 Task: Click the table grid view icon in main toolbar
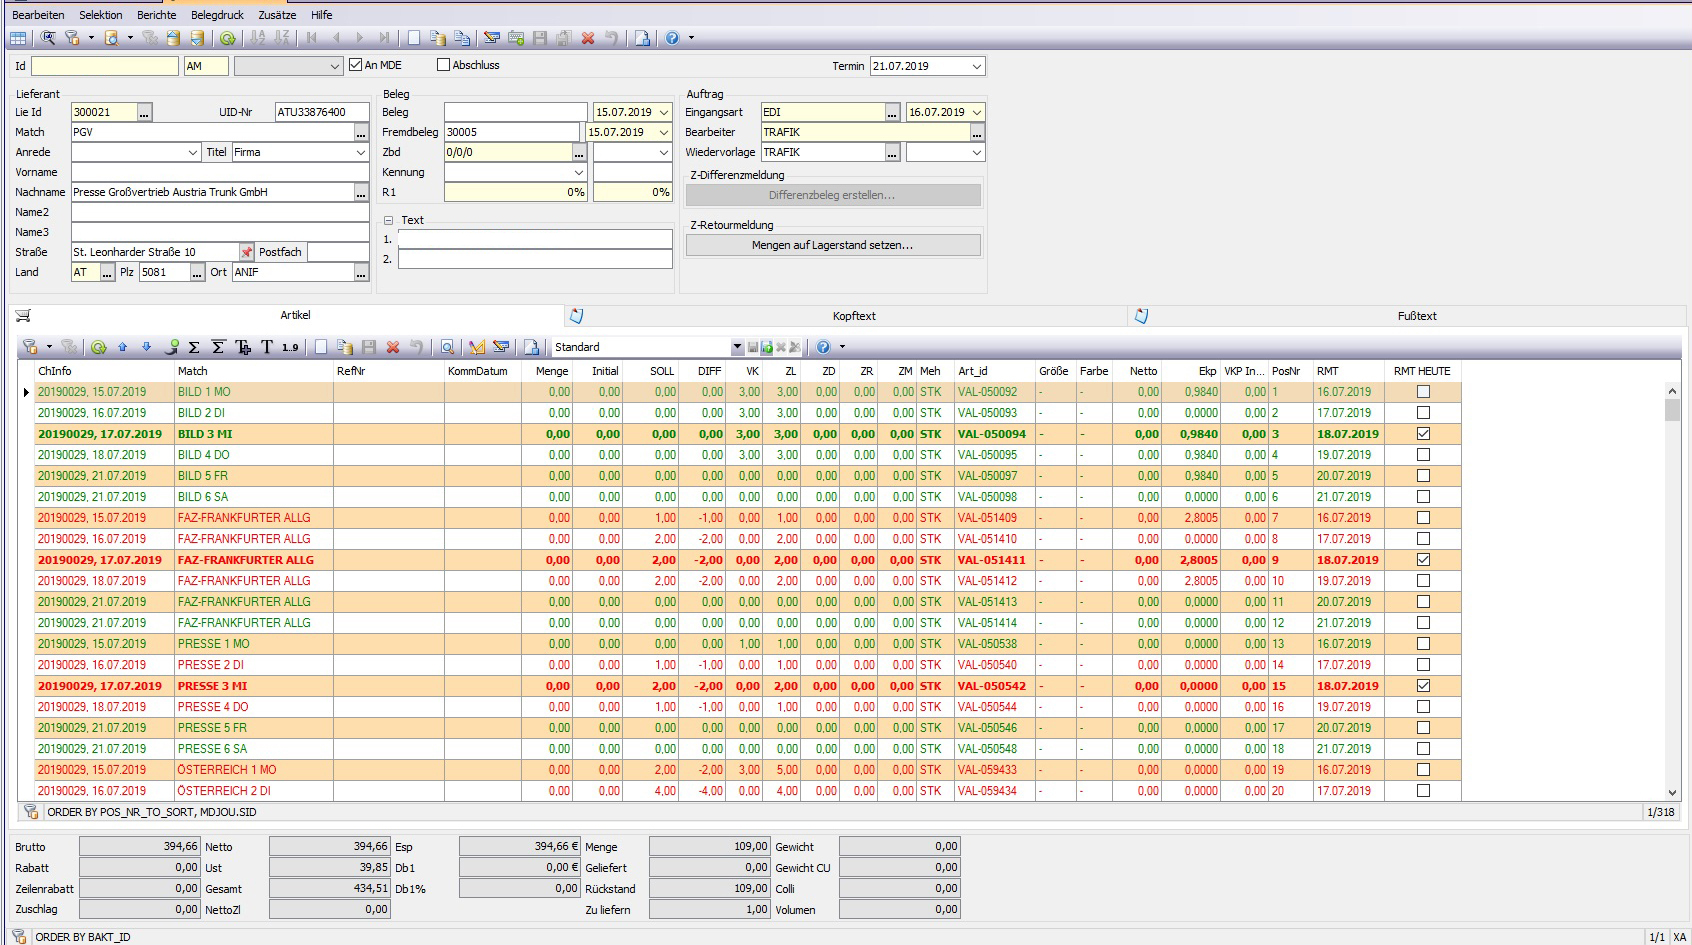[x=18, y=38]
